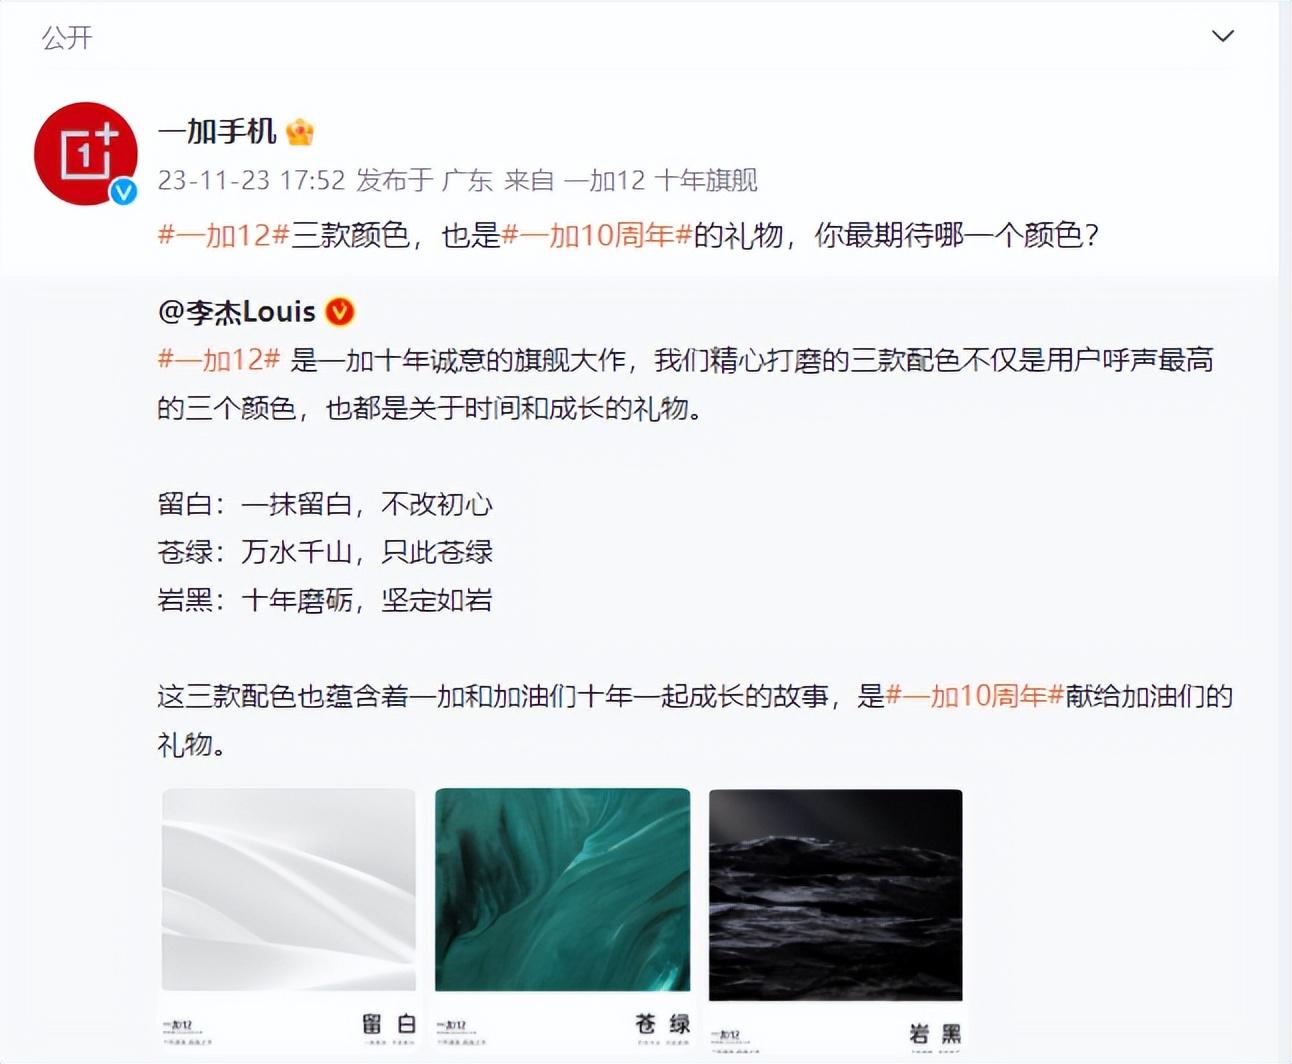
Task: Click the source 一加12 十年旗舰
Action: 661,180
